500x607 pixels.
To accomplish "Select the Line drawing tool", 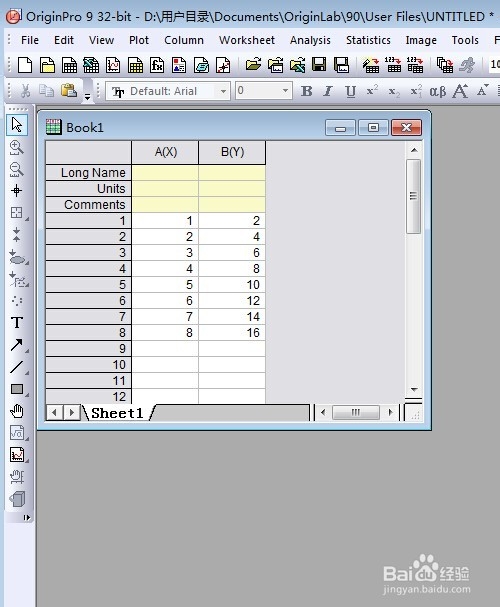I will pos(17,367).
